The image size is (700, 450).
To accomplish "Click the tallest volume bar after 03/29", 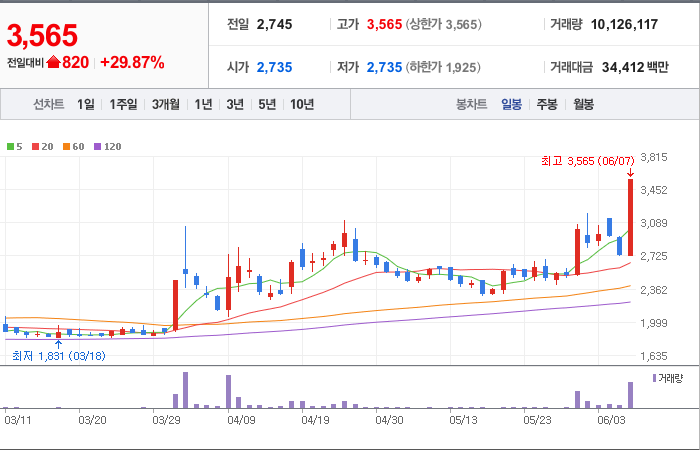I will click(185, 390).
